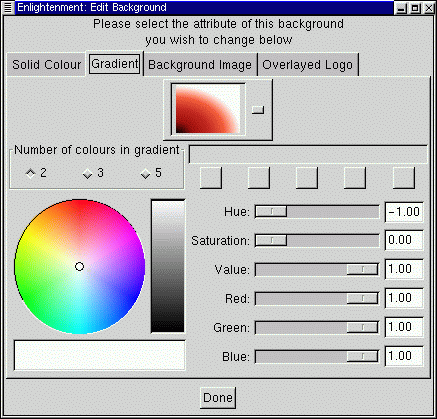Click the Saturation value field
Viewport: 437px width, 419px height.
tap(404, 240)
